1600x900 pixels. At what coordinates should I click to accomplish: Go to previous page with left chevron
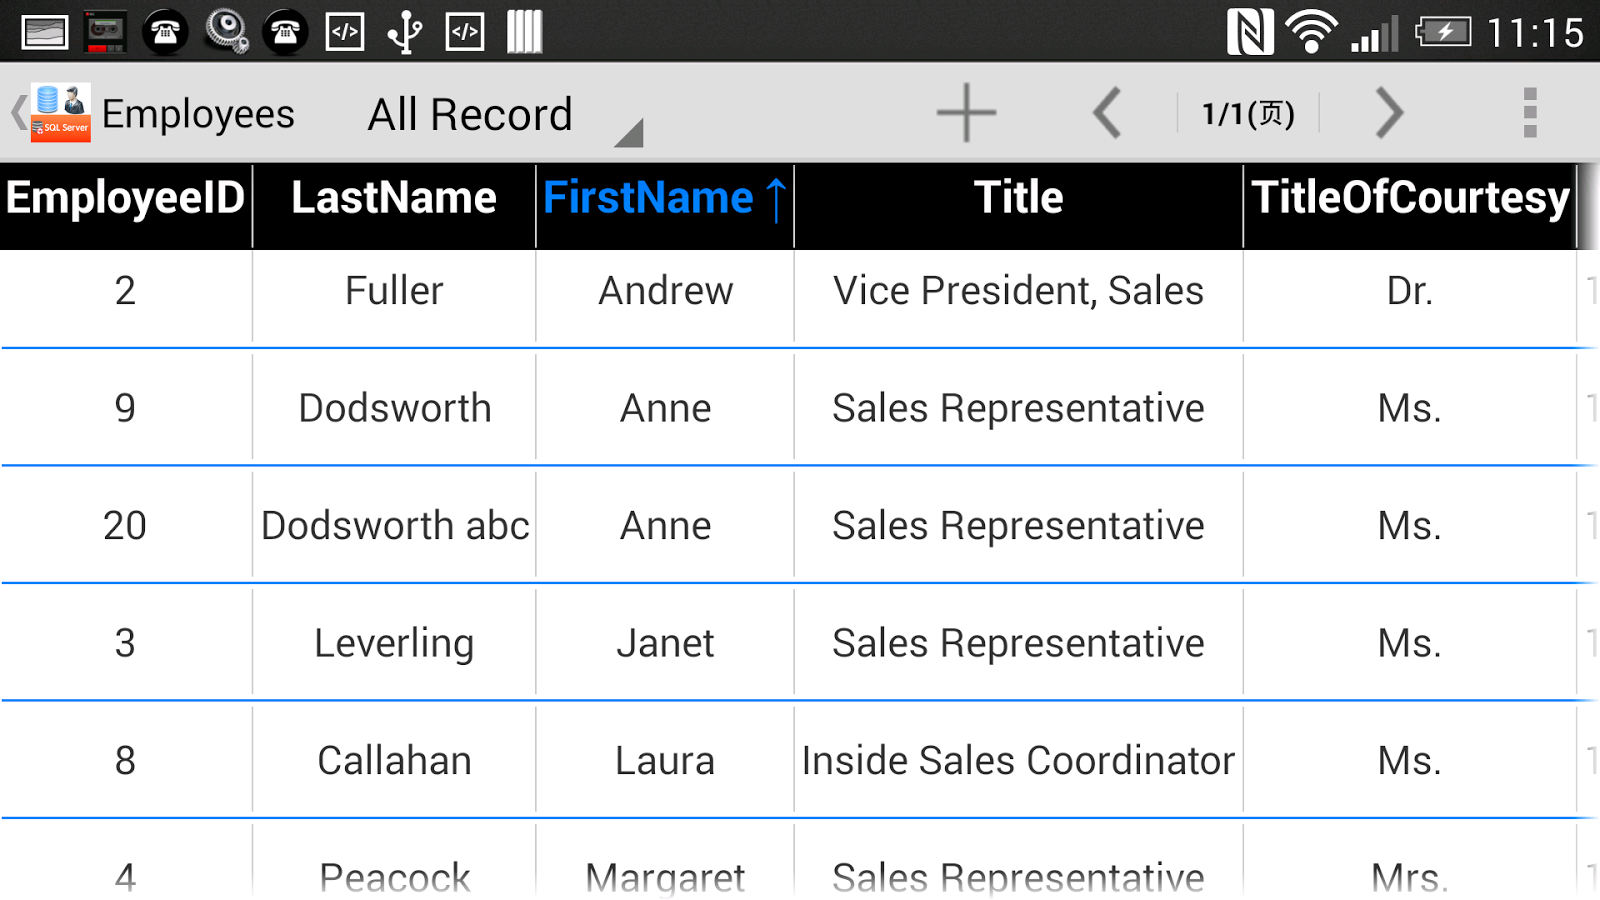pos(1107,113)
